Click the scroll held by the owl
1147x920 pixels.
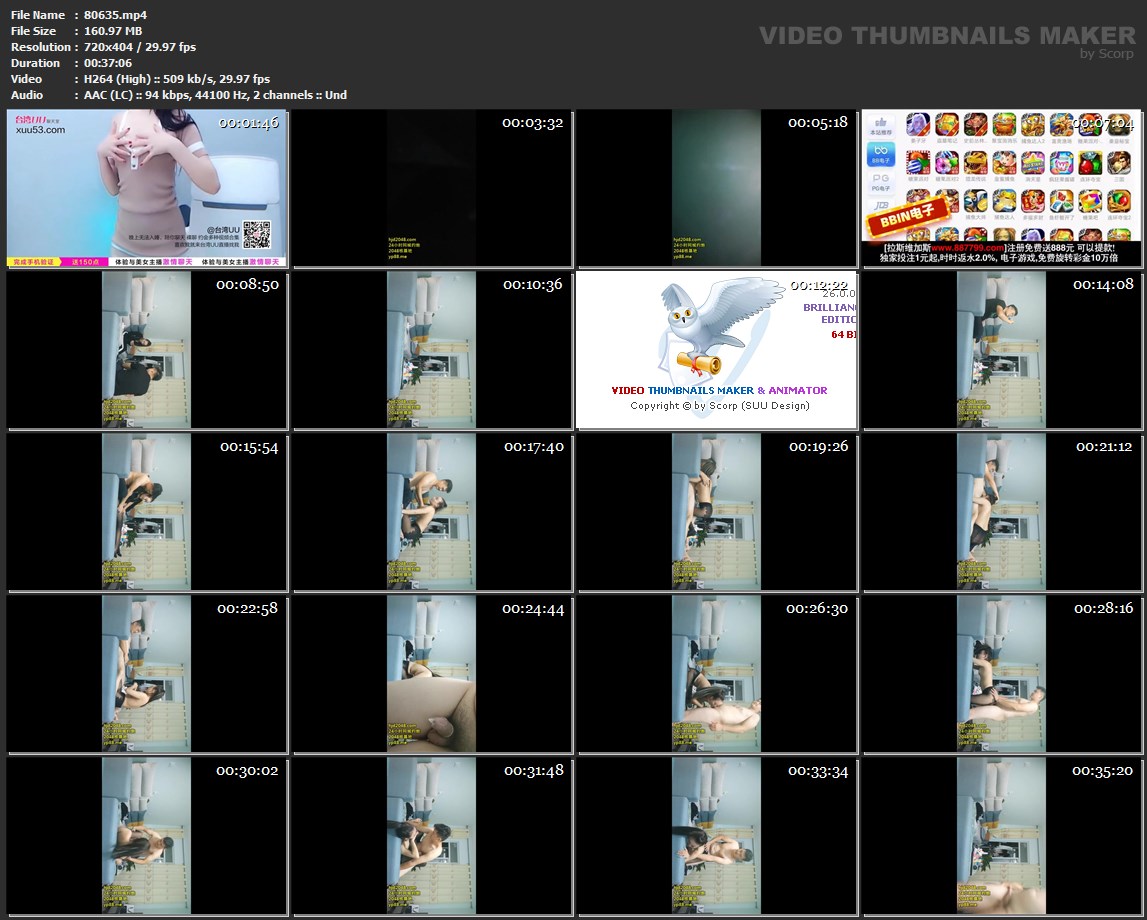click(x=697, y=361)
